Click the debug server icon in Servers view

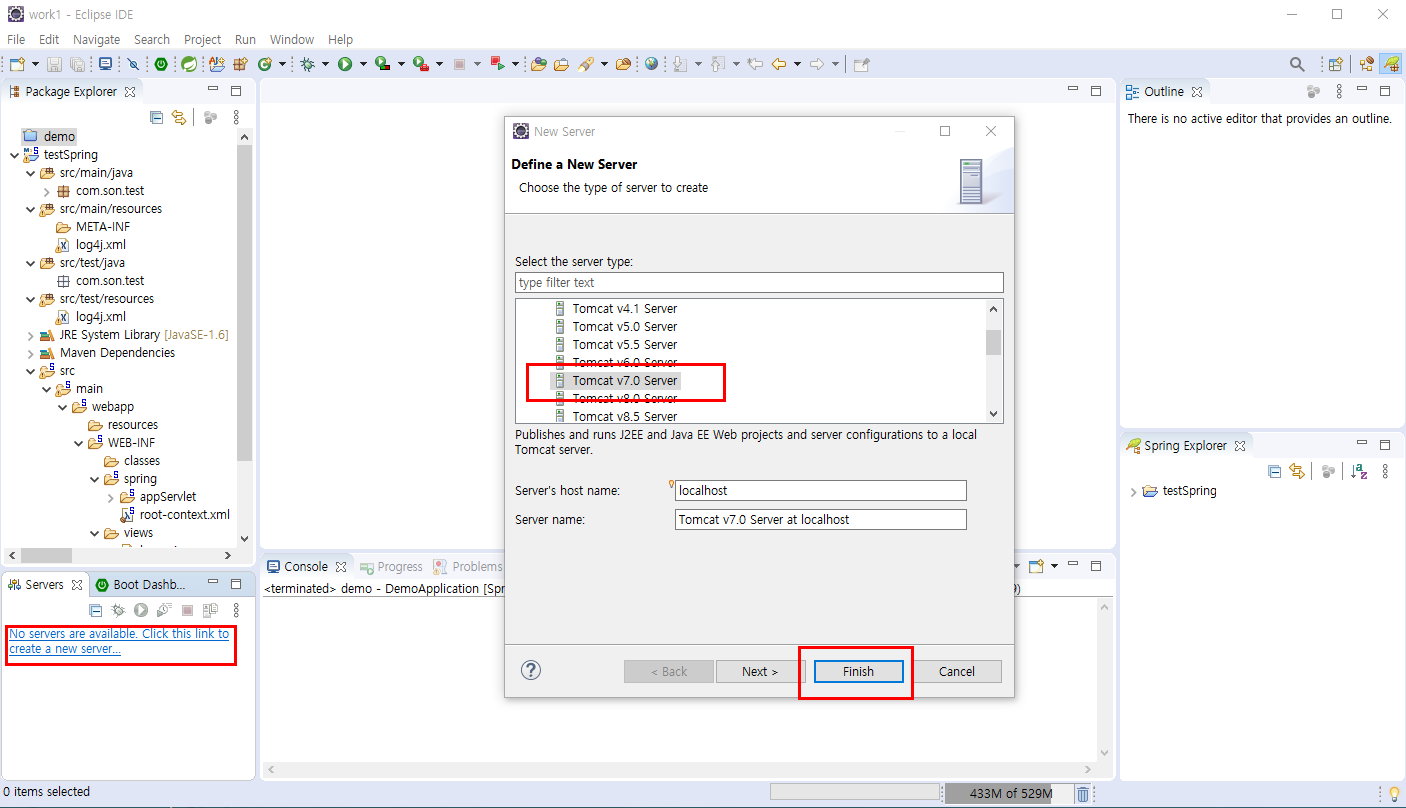click(x=118, y=610)
